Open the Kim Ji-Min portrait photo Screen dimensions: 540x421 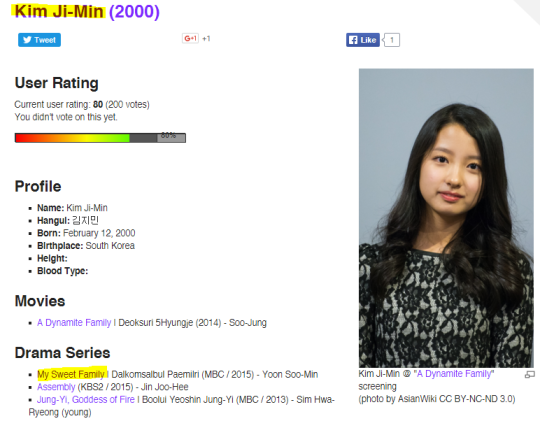[446, 218]
